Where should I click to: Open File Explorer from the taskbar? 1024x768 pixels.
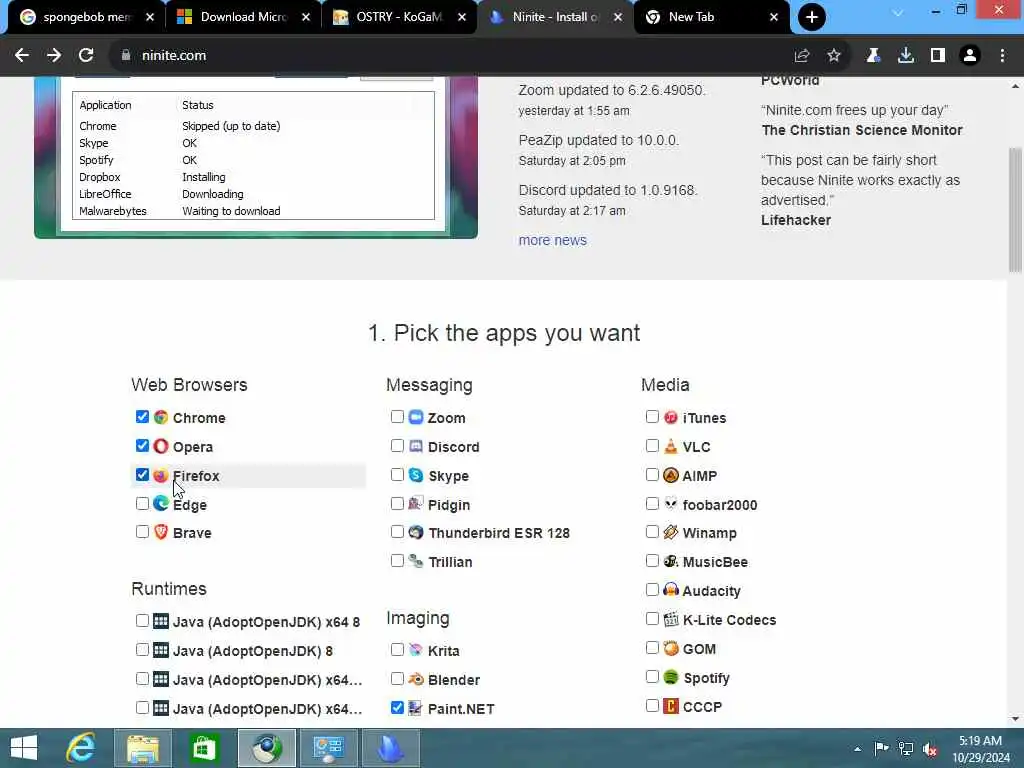pos(143,748)
